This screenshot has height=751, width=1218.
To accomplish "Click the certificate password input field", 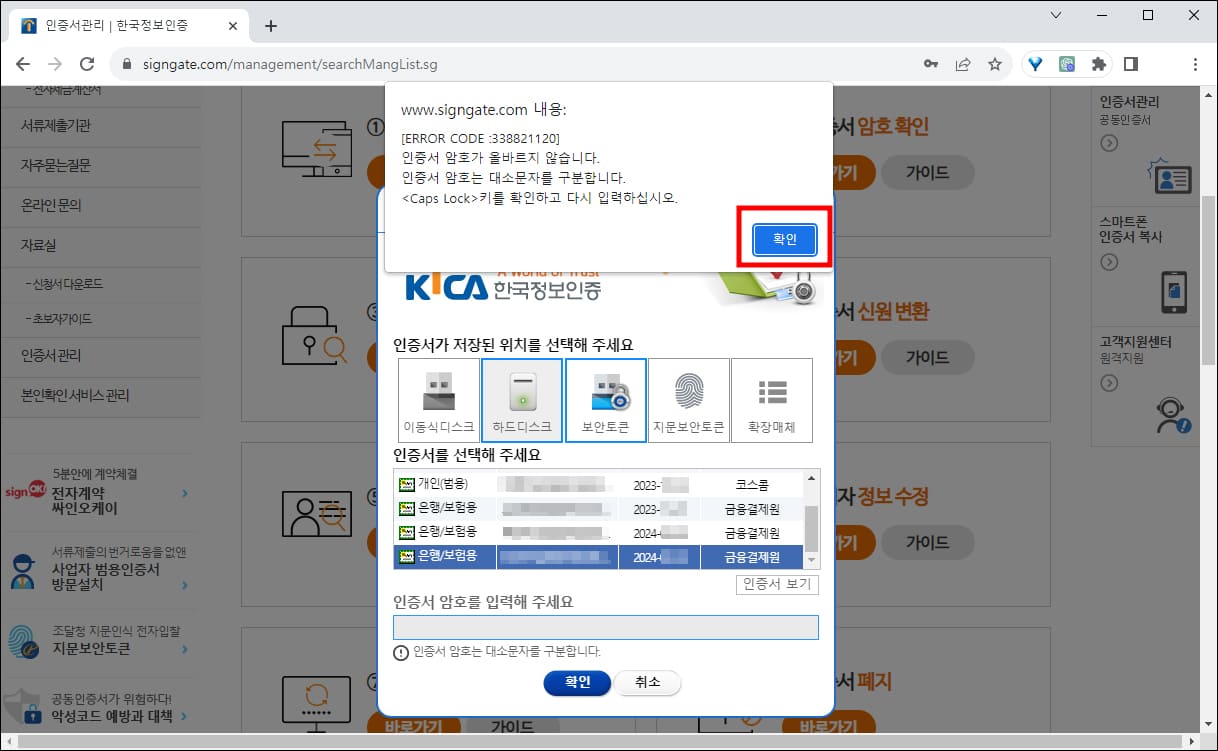I will (606, 627).
